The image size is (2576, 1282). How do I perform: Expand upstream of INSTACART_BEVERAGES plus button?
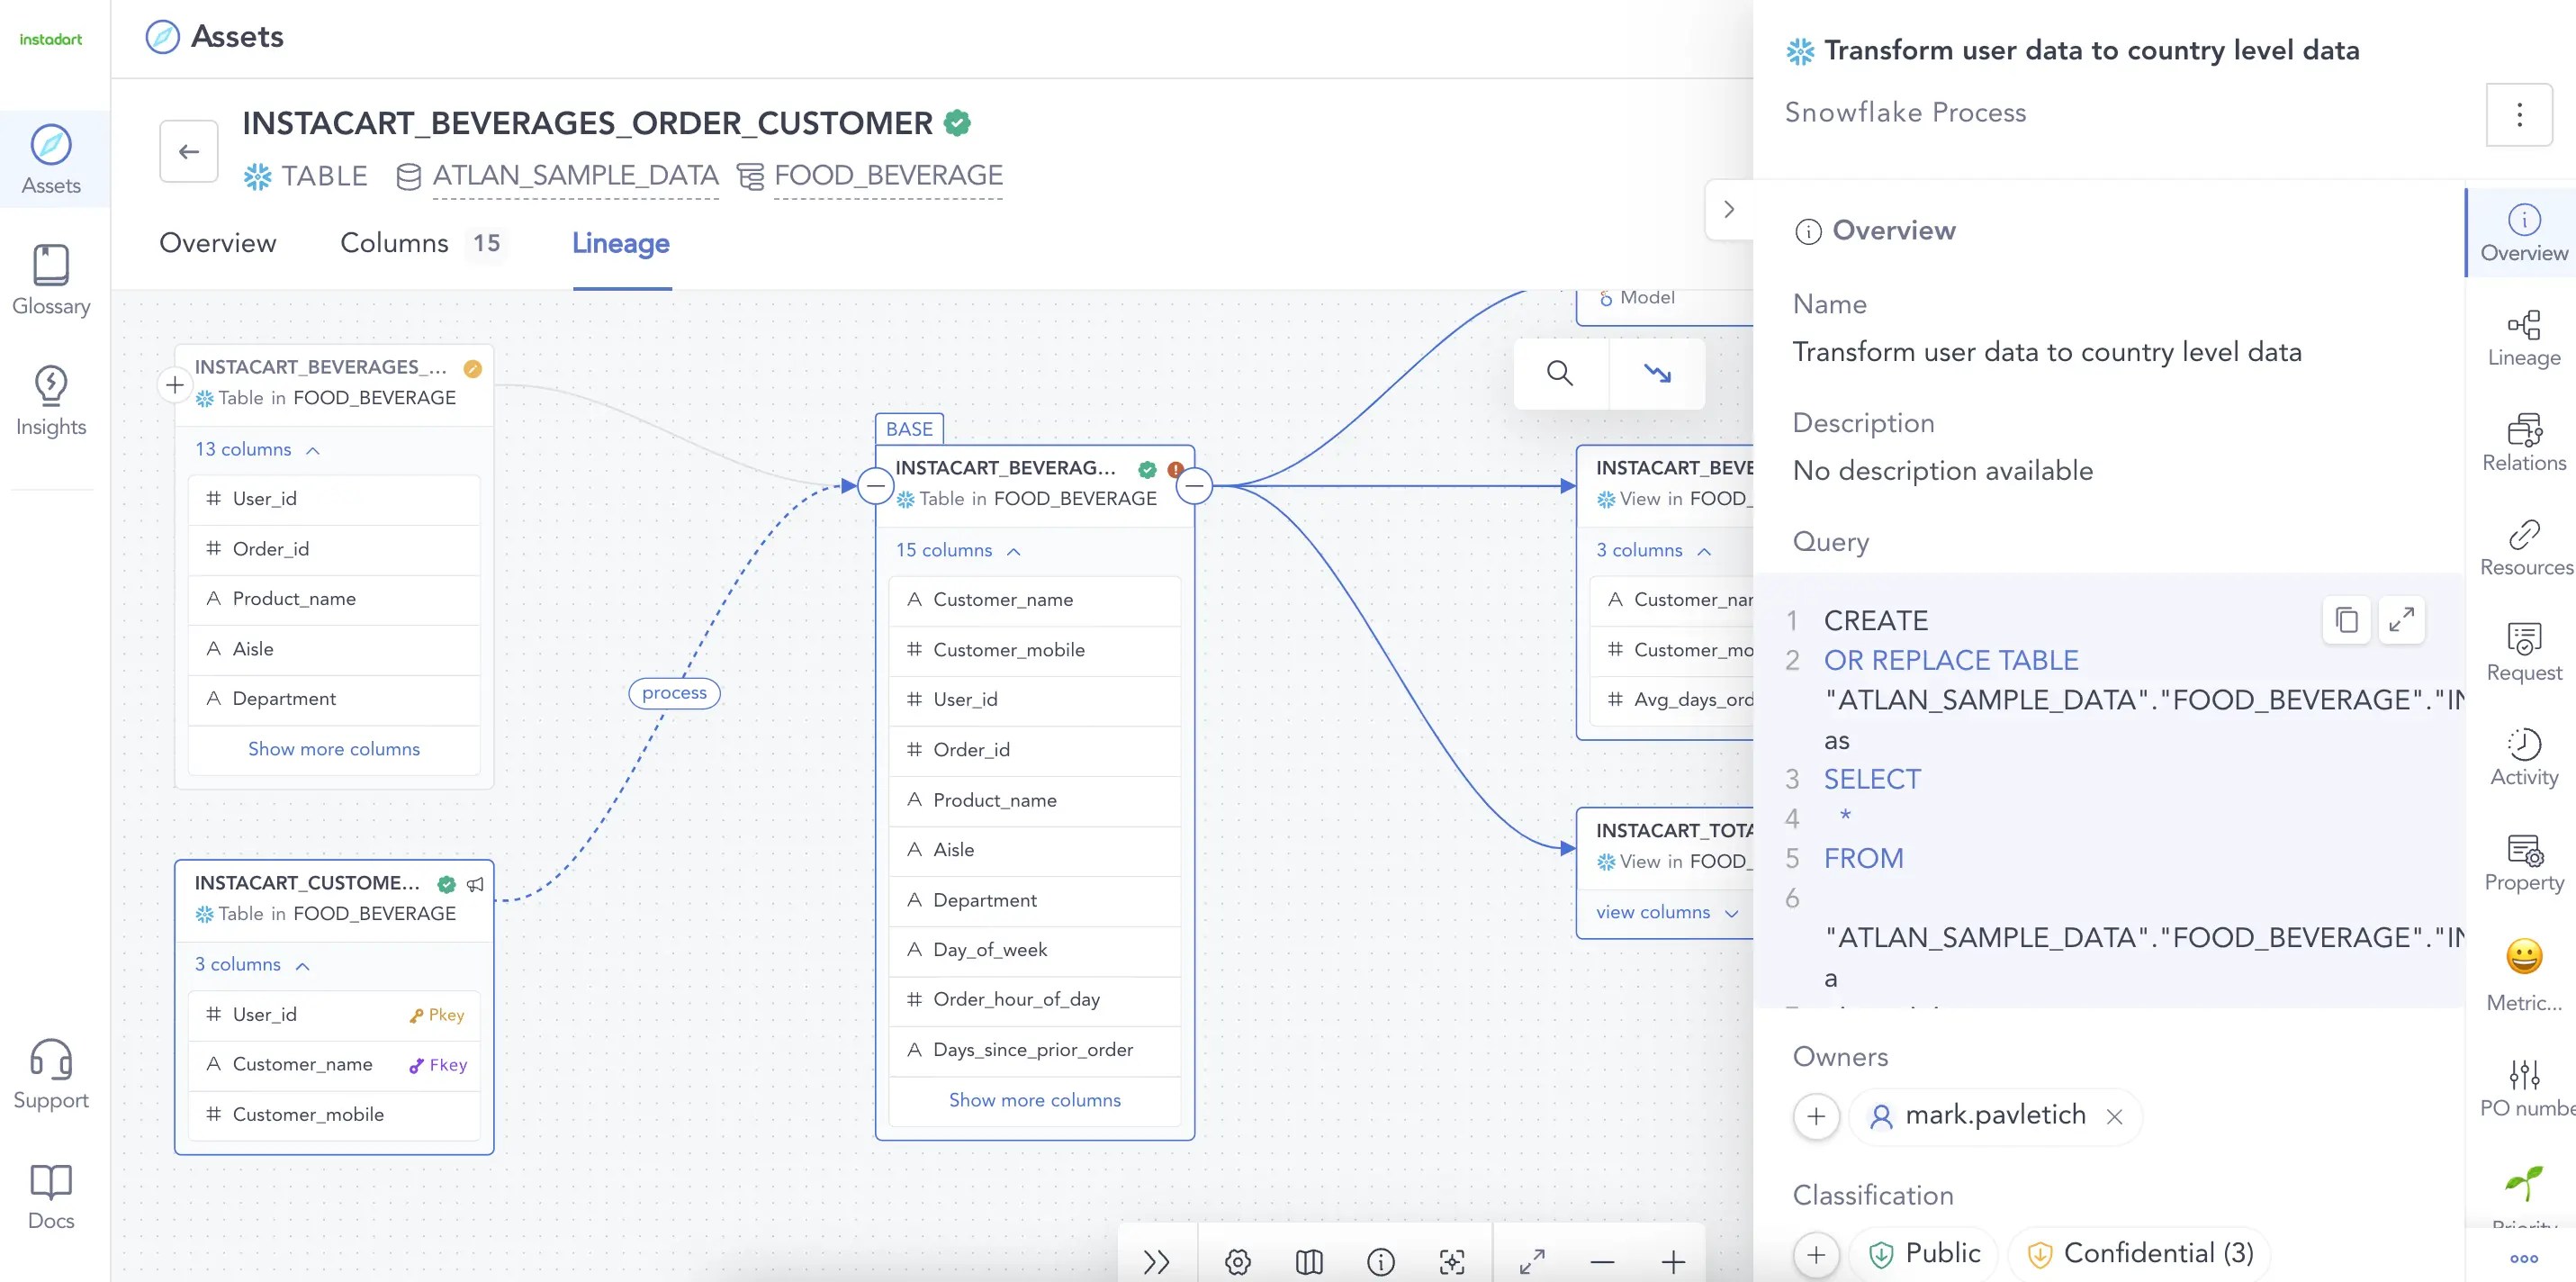point(174,385)
